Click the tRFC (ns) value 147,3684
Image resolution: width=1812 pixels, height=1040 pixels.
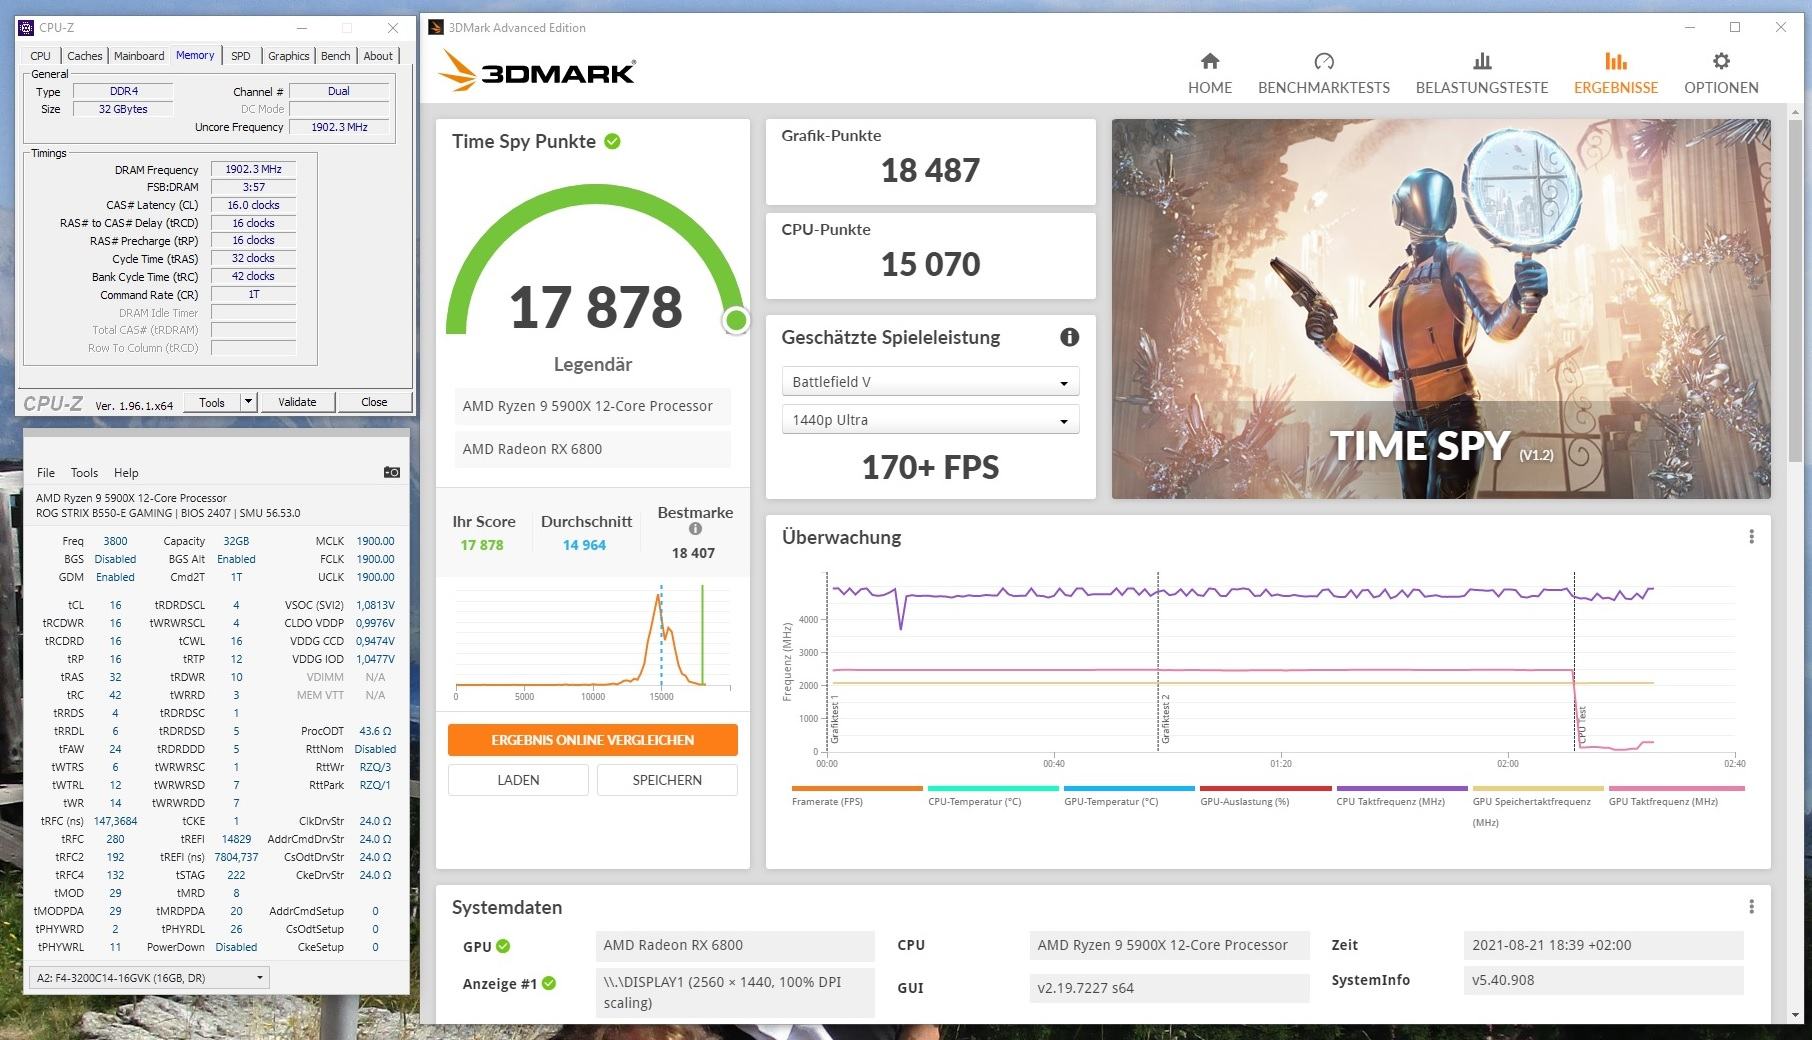[115, 821]
